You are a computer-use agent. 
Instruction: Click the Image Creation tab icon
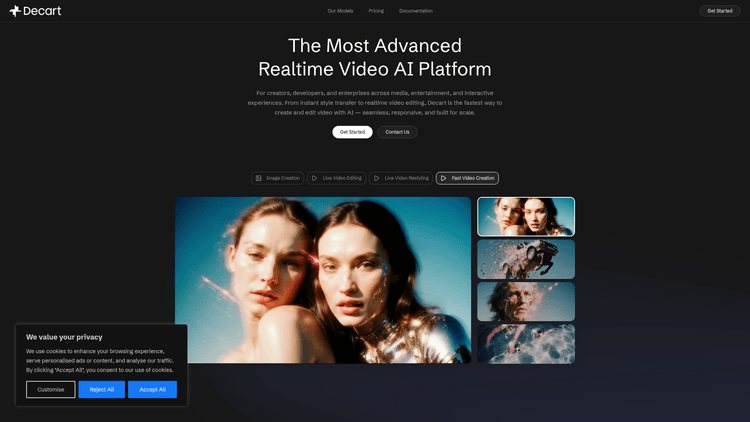(x=259, y=178)
